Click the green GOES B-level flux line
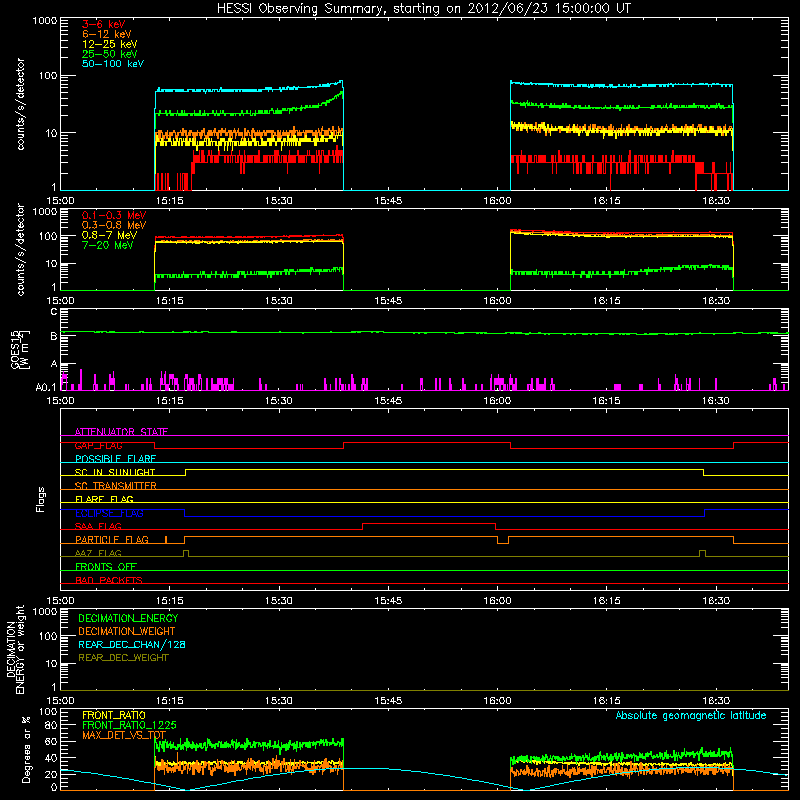 [424, 333]
